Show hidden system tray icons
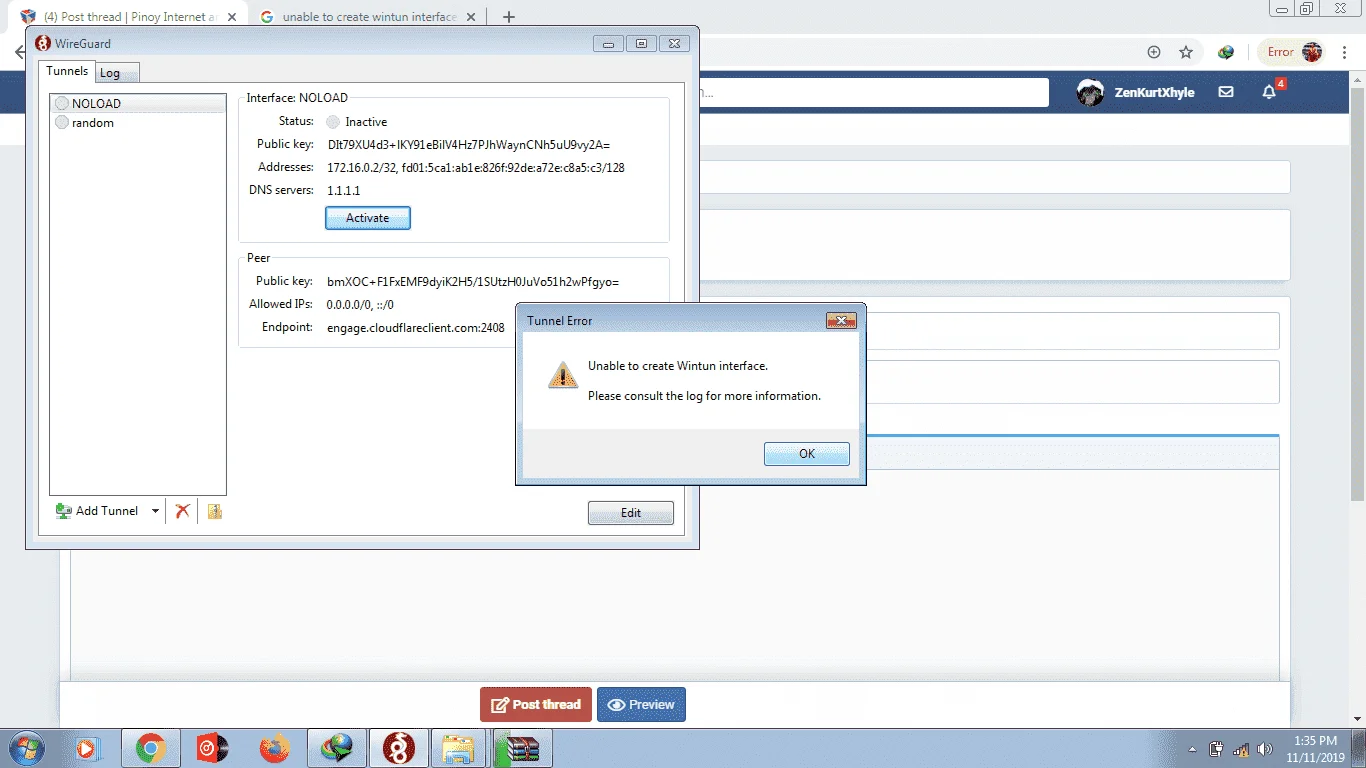 (x=1192, y=748)
